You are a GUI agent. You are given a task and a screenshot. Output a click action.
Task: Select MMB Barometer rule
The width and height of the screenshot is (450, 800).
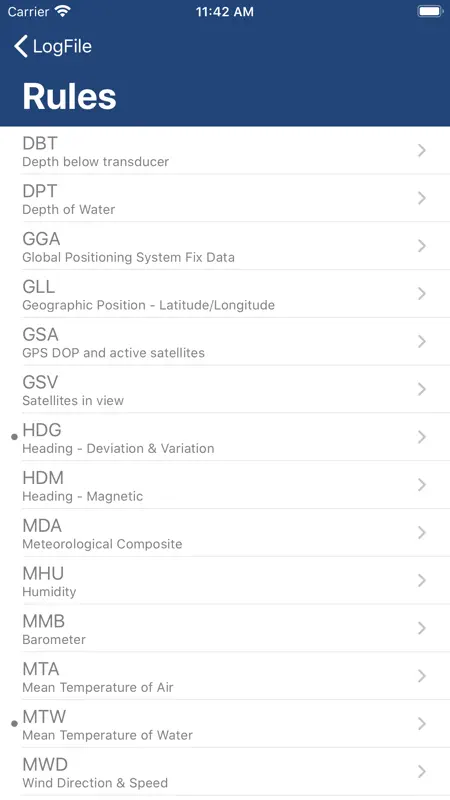click(225, 628)
